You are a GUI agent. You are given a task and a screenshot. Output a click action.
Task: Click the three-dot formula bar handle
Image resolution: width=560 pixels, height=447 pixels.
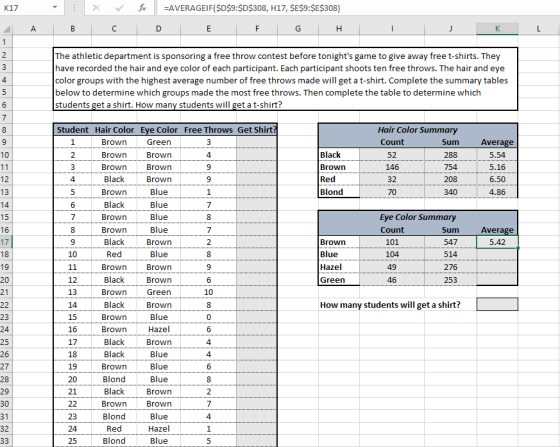[x=74, y=7]
